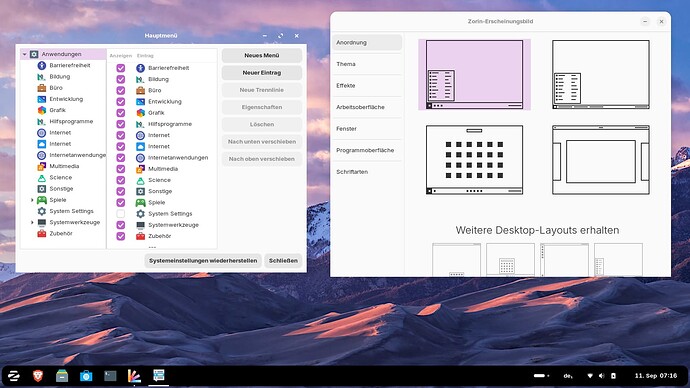Collapse the Anwendungen tree node
690x388 pixels.
tap(25, 54)
